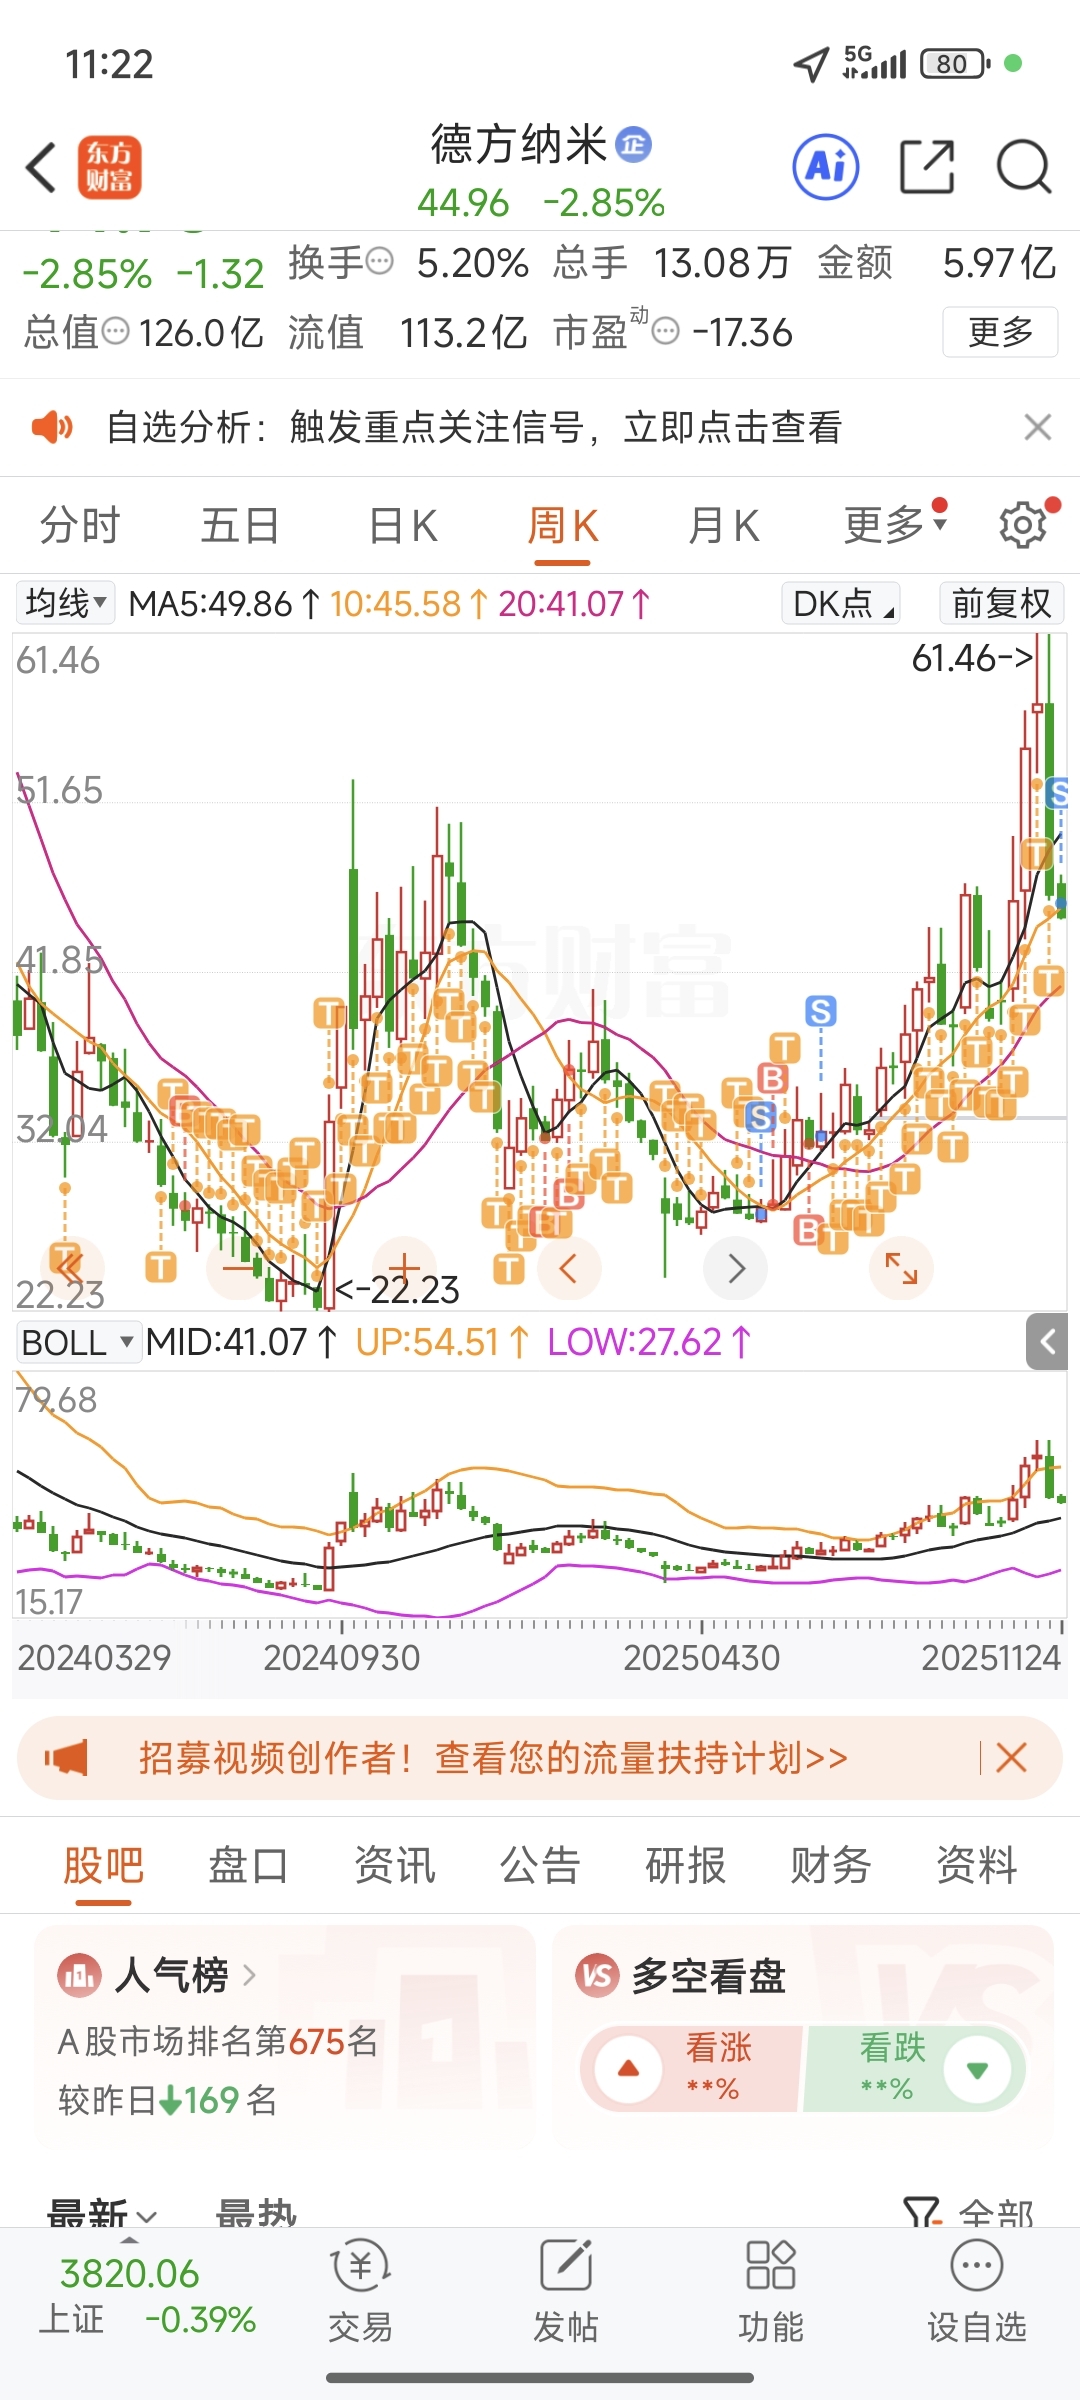Open the 均线 indicator dropdown

click(x=66, y=603)
